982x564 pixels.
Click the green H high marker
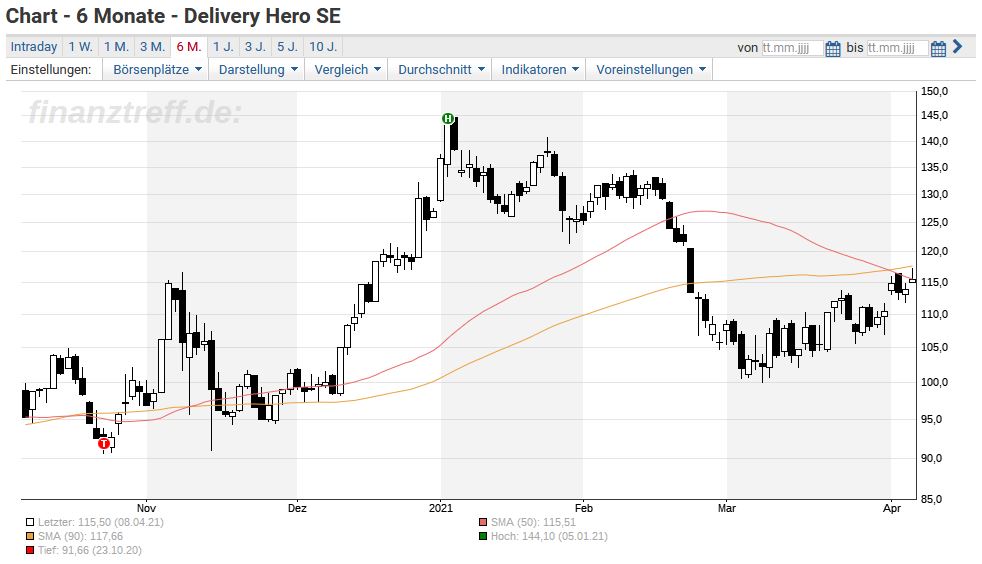[447, 118]
